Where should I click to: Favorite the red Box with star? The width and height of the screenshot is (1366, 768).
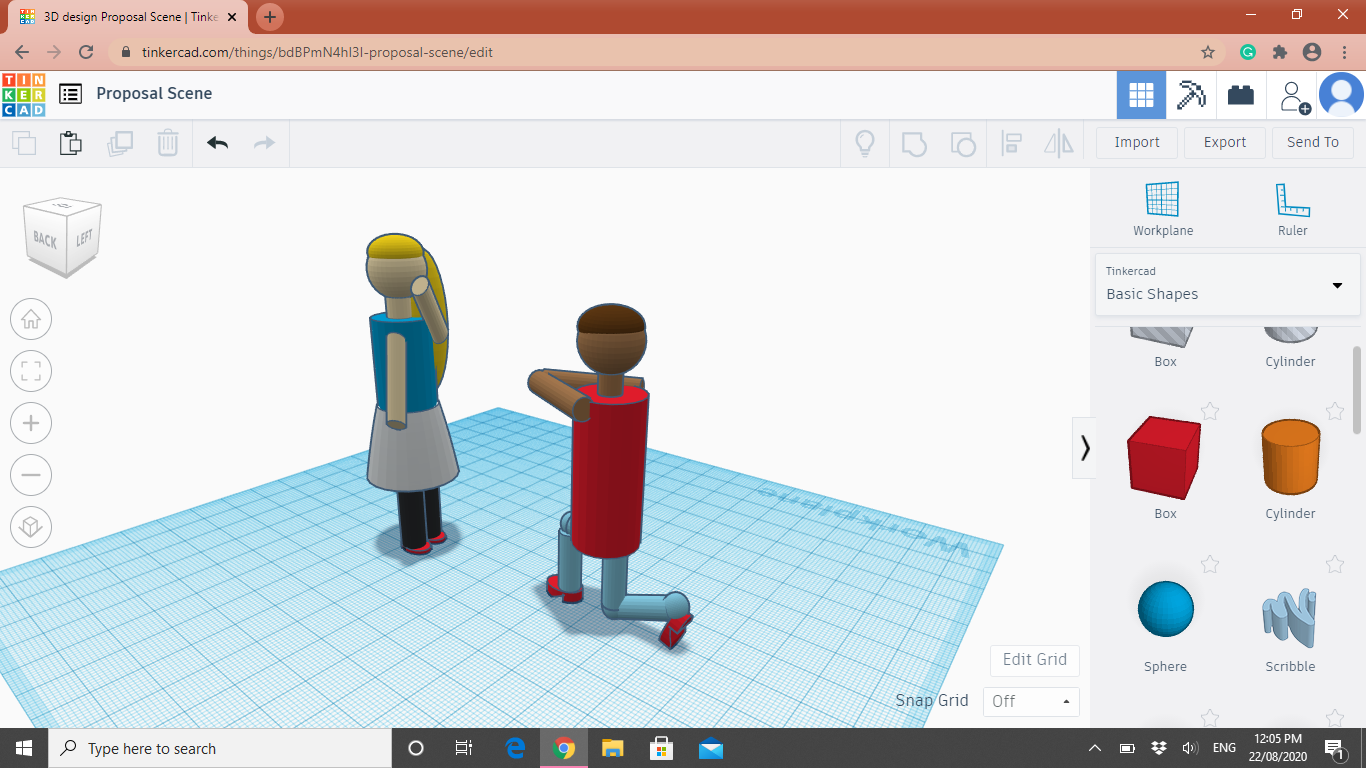tap(1210, 411)
